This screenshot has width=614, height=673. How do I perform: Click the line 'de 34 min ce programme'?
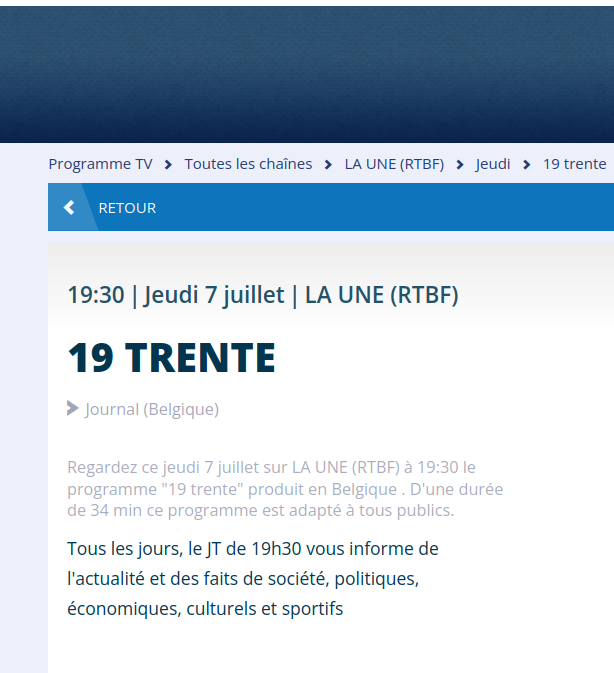click(260, 511)
